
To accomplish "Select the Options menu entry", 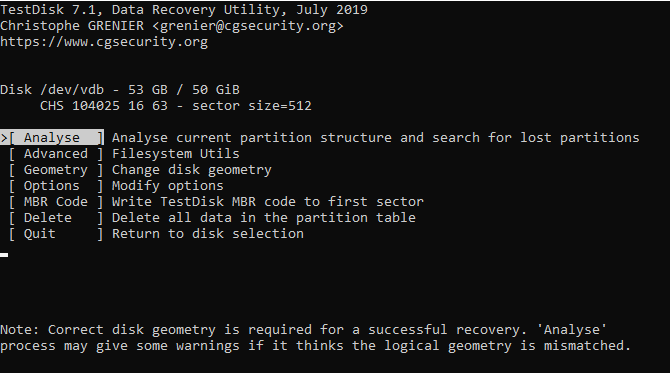I will (x=56, y=186).
